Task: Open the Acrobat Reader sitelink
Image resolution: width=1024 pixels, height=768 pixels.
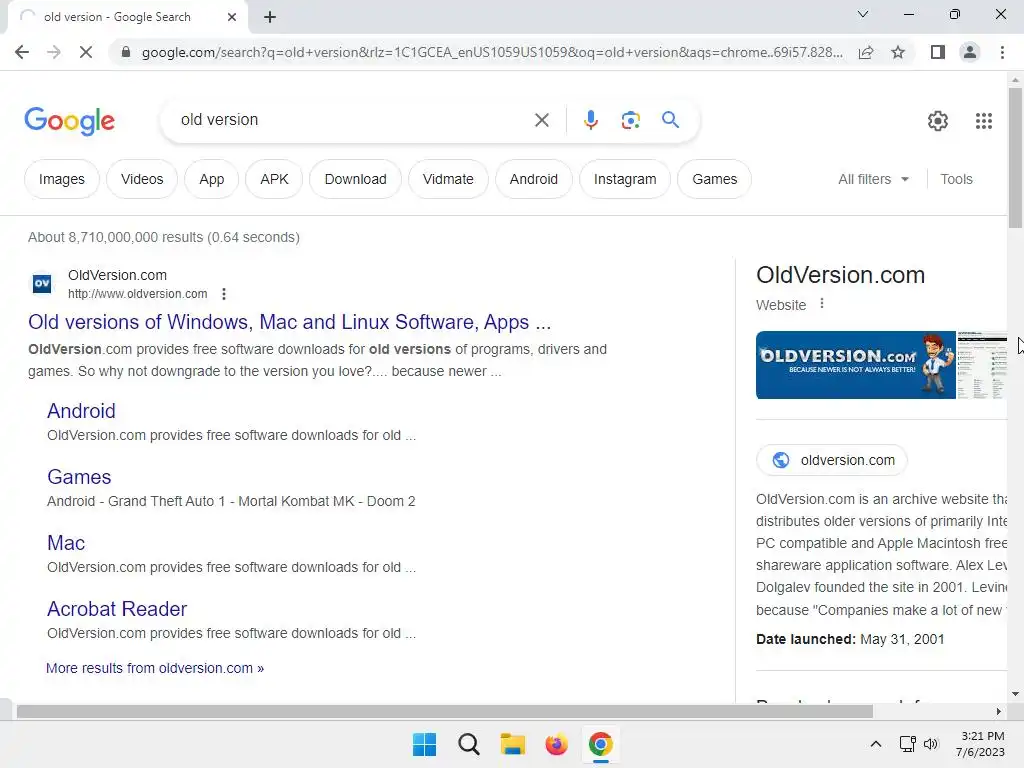Action: pos(117,609)
